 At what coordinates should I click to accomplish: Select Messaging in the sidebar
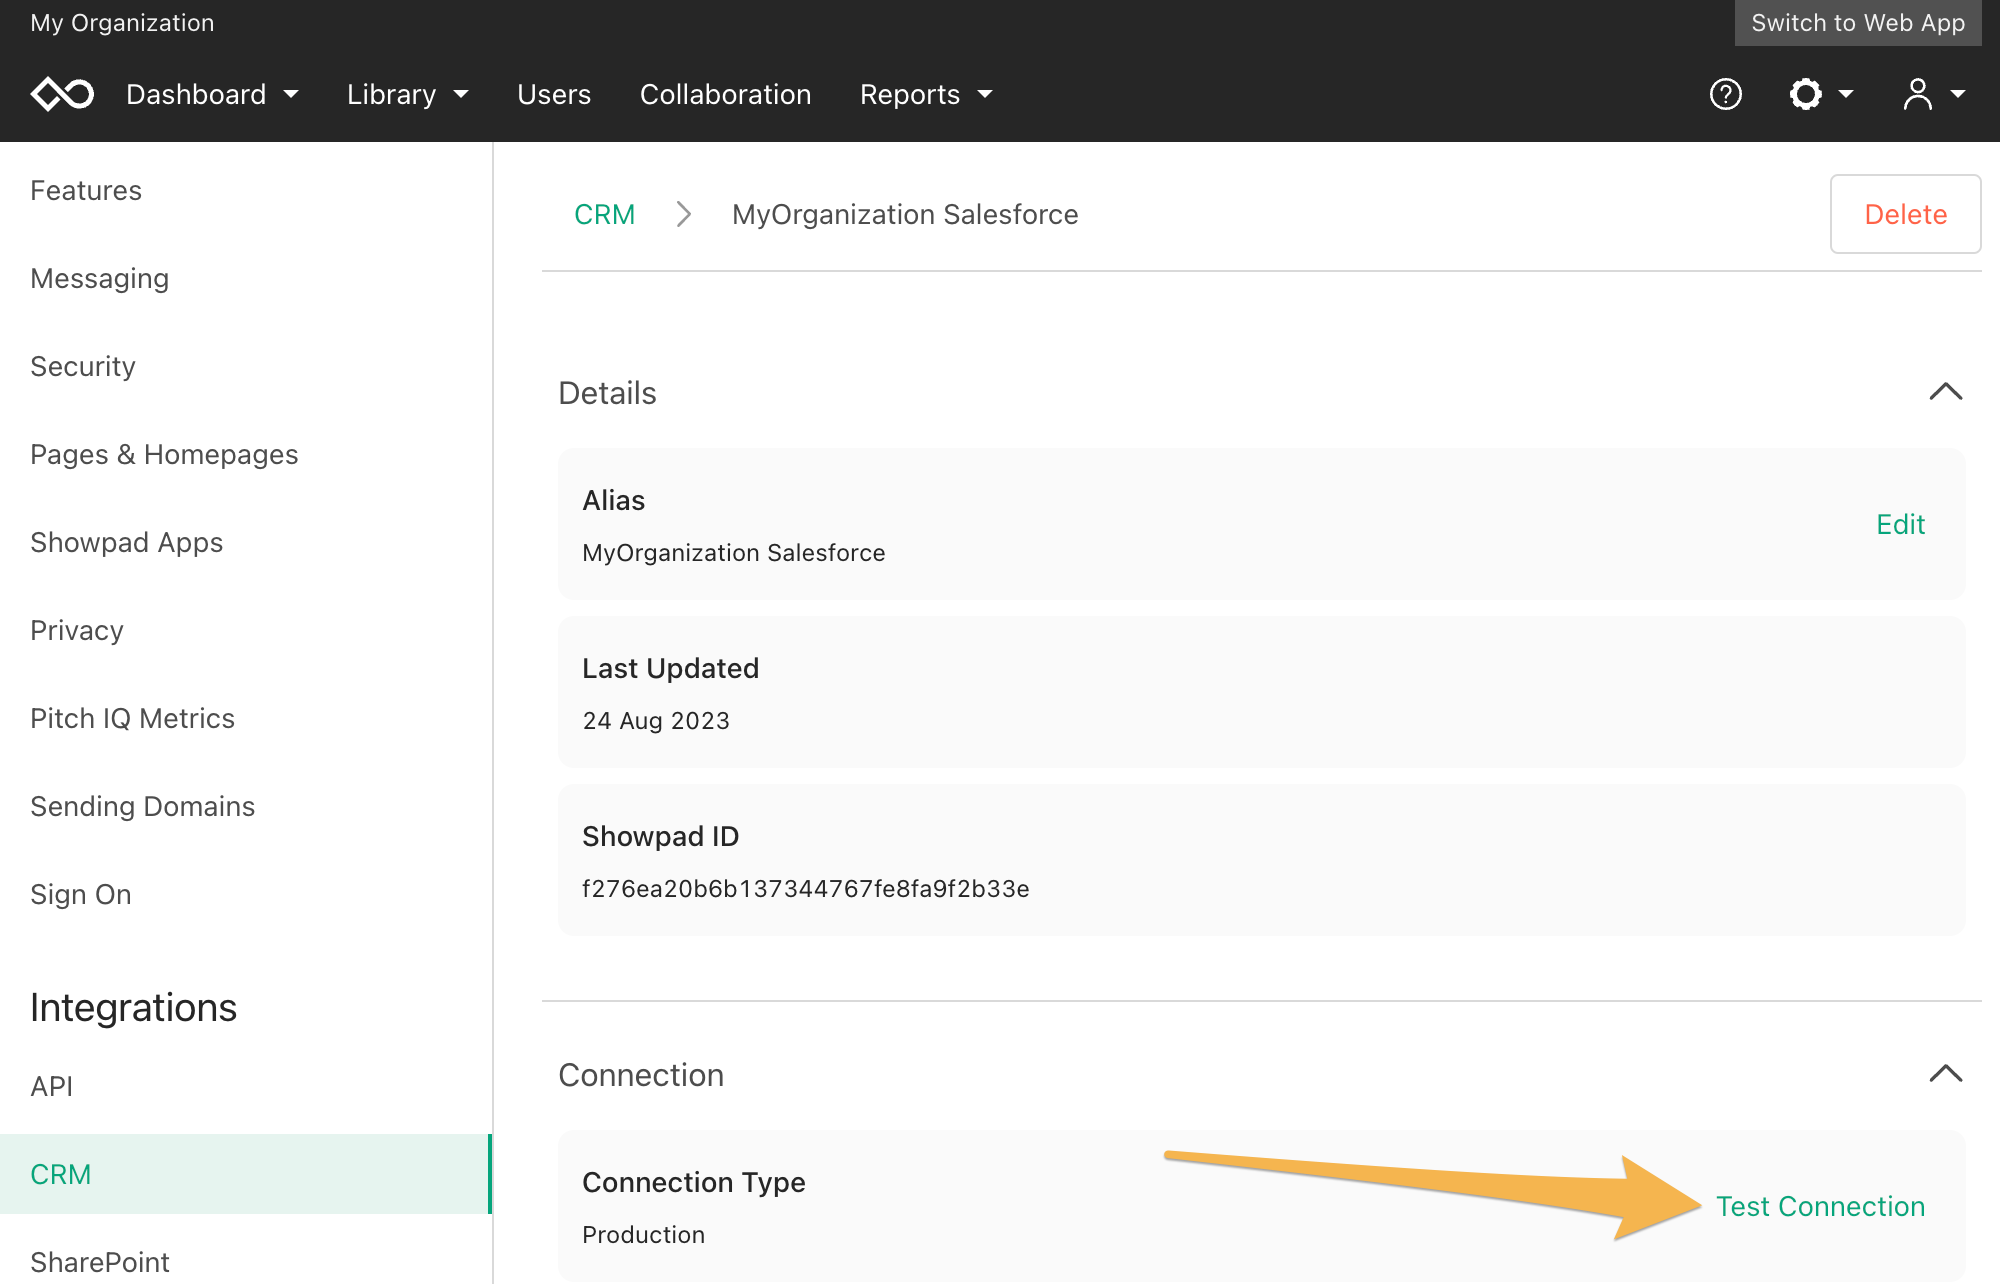[x=100, y=278]
